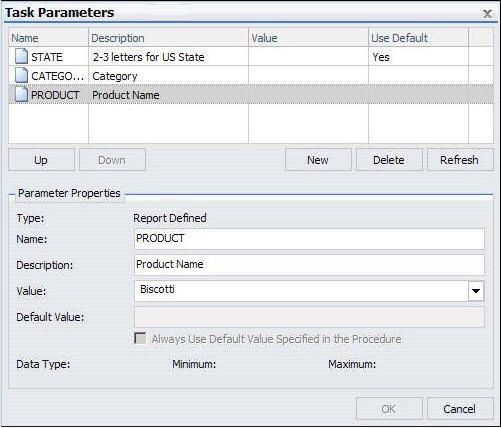The width and height of the screenshot is (501, 428).
Task: Click the OK button
Action: 389,409
